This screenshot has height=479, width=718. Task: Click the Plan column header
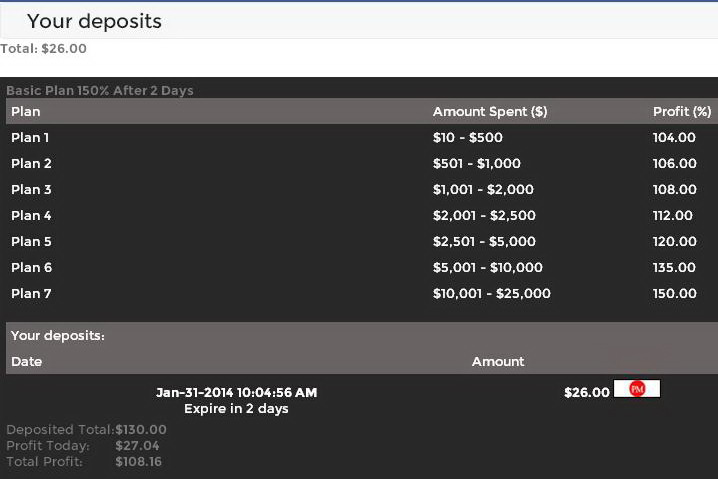tap(26, 112)
